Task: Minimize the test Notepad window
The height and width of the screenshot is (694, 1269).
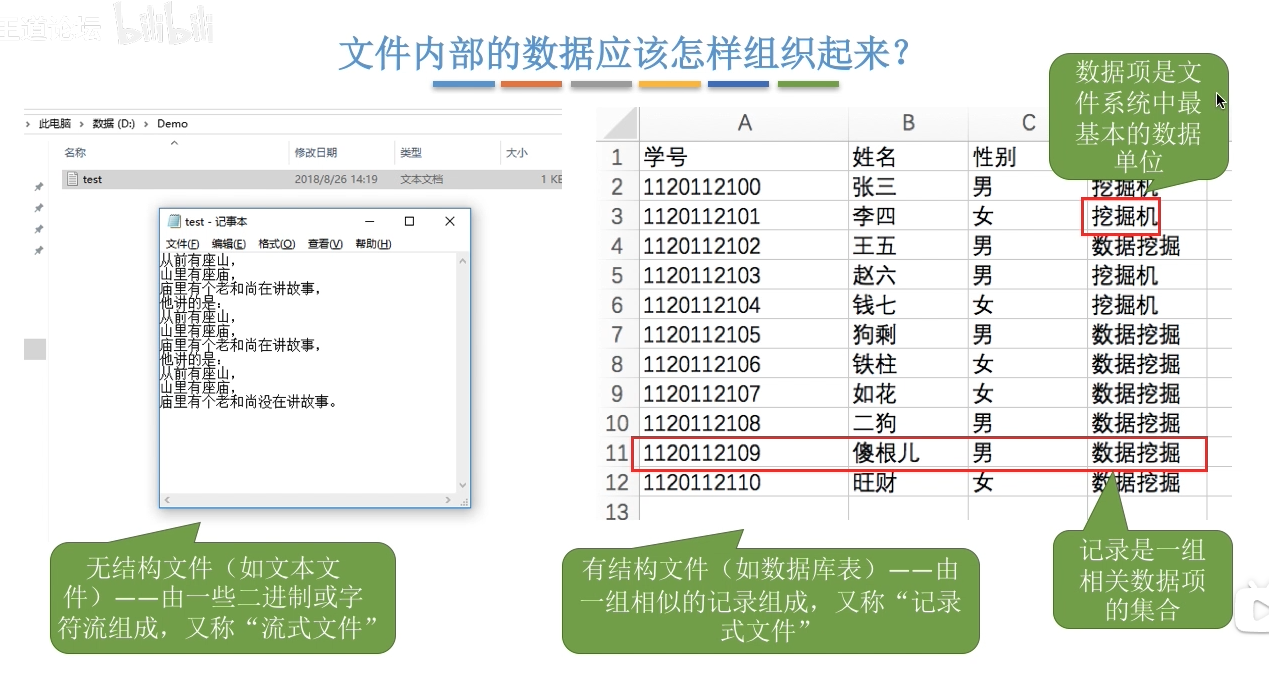Action: coord(370,221)
